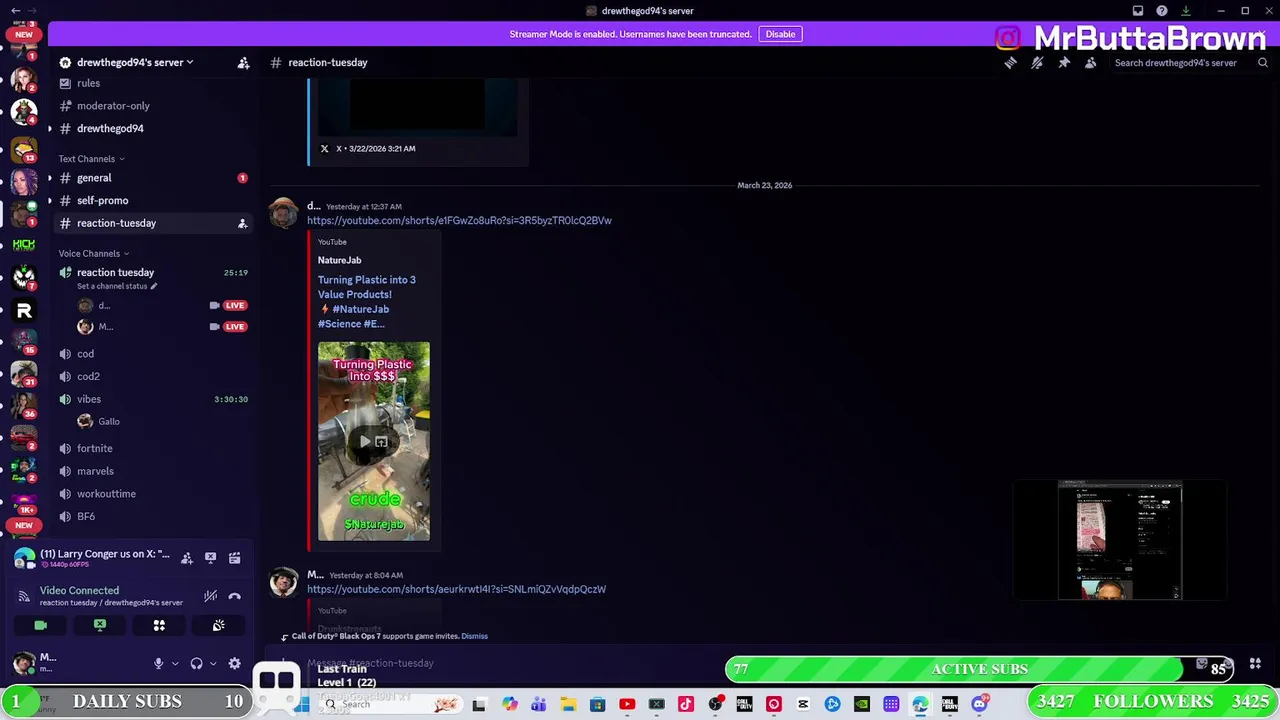Image resolution: width=1280 pixels, height=720 pixels.
Task: Open the Kick server icon in sidebar
Action: pos(24,245)
